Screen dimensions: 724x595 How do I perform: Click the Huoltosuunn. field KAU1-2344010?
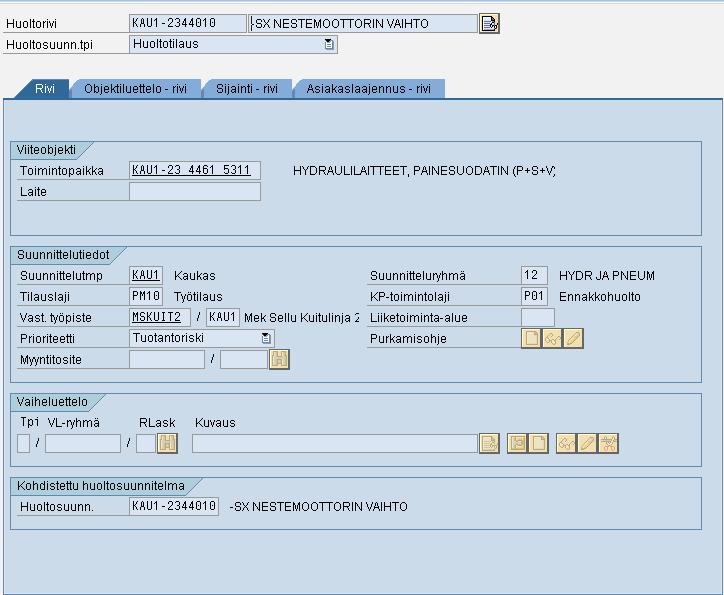[174, 506]
